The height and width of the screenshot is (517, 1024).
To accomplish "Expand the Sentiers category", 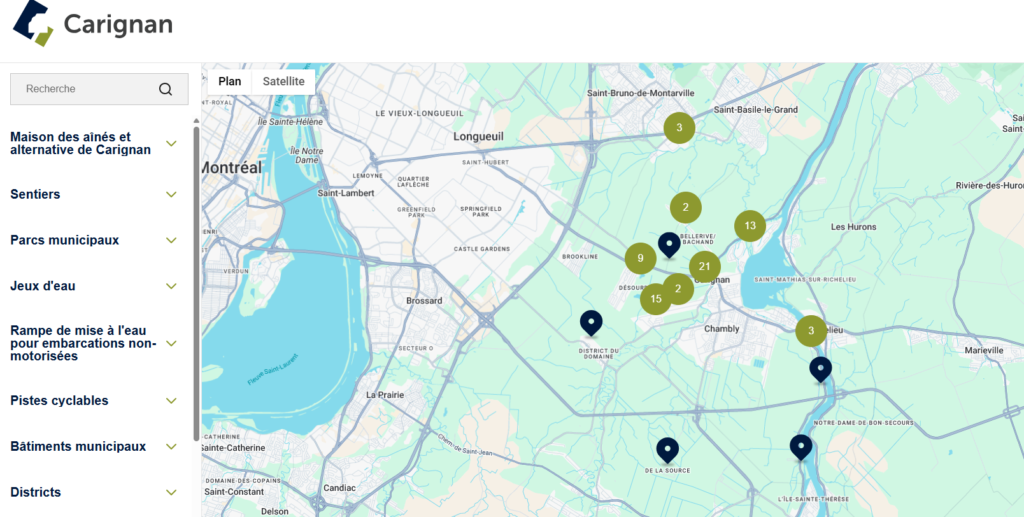I will [171, 194].
